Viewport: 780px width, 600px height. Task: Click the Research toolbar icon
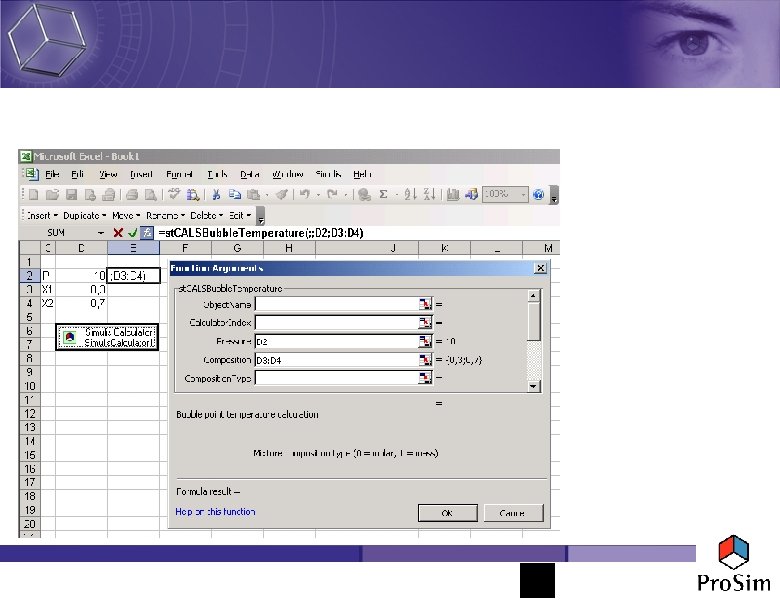(x=193, y=195)
